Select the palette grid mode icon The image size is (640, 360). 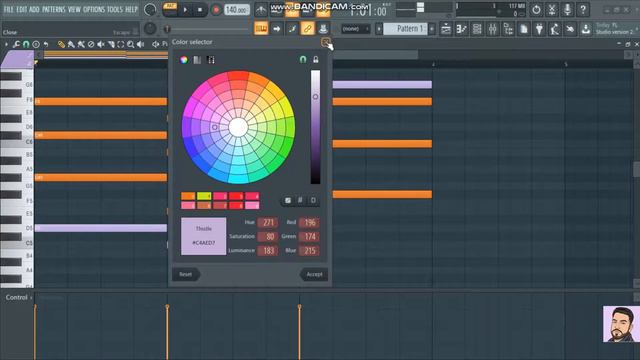(211, 60)
